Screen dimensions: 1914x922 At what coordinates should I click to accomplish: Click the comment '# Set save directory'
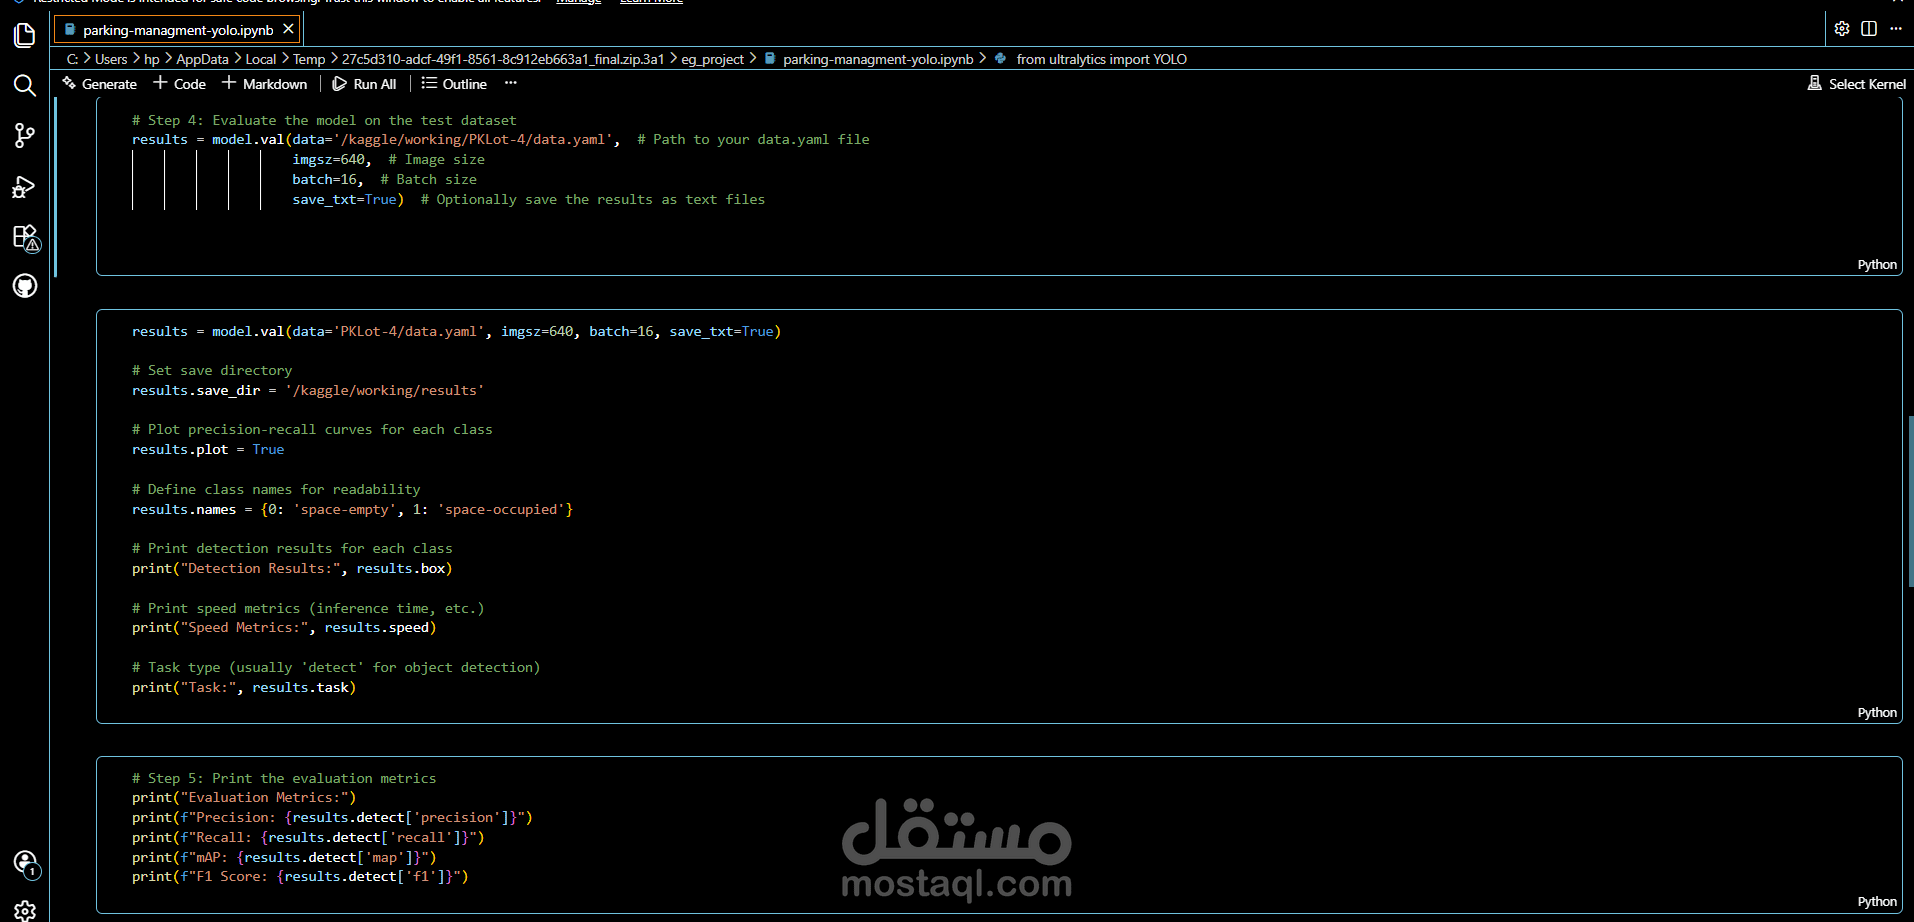click(x=212, y=371)
